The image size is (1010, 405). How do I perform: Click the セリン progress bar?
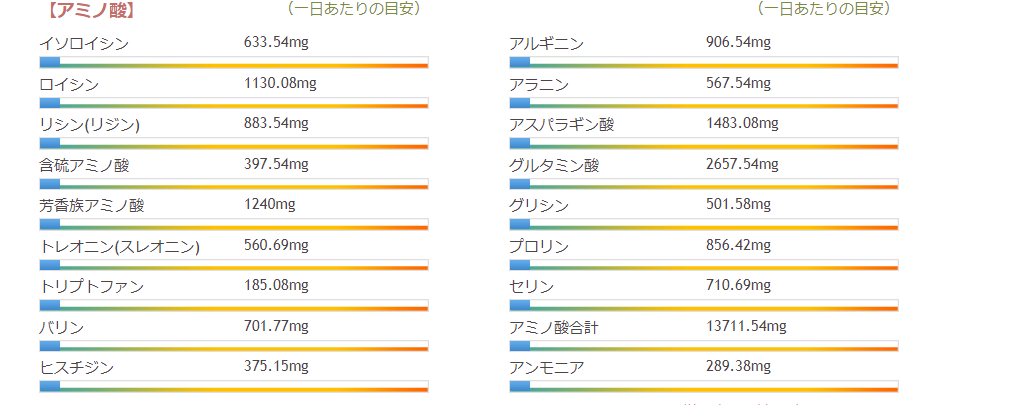704,305
